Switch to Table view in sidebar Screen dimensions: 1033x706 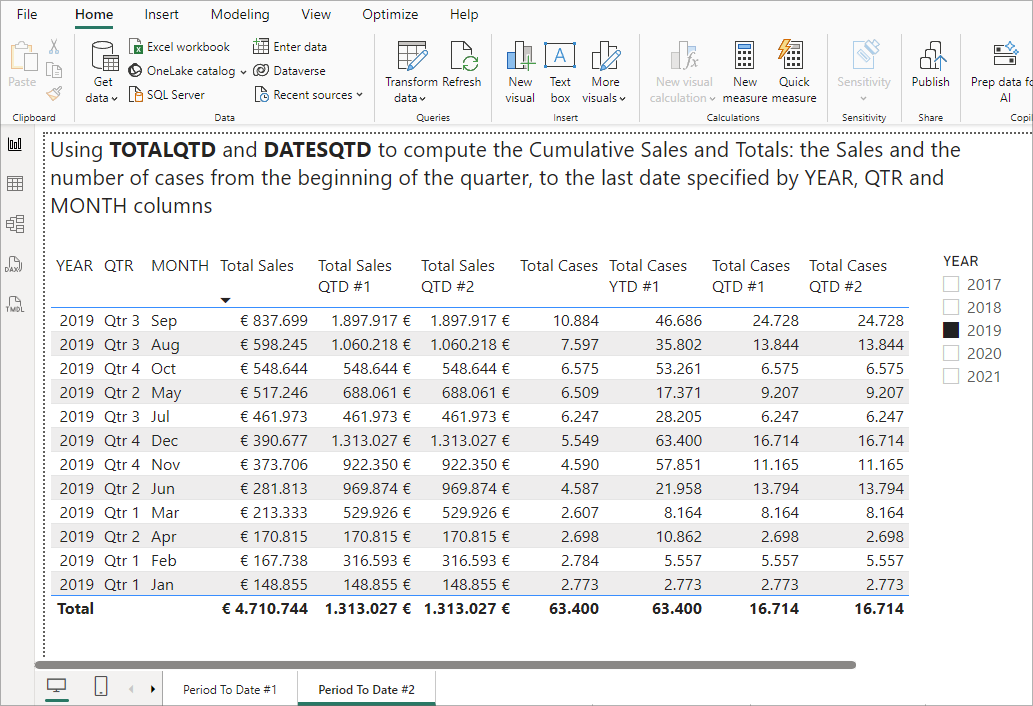click(15, 184)
